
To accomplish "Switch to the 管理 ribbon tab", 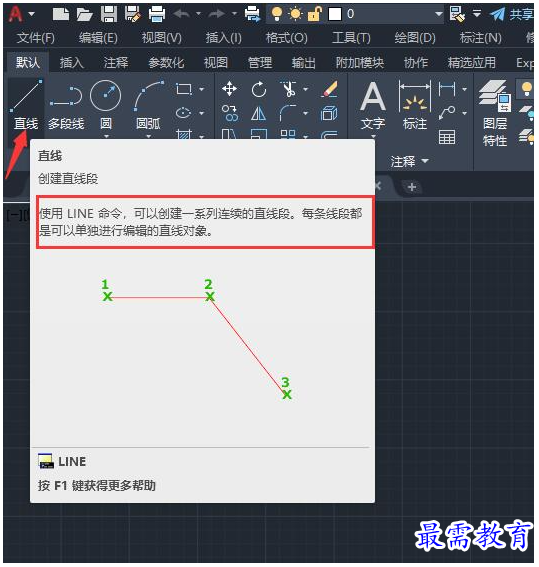I will point(260,63).
